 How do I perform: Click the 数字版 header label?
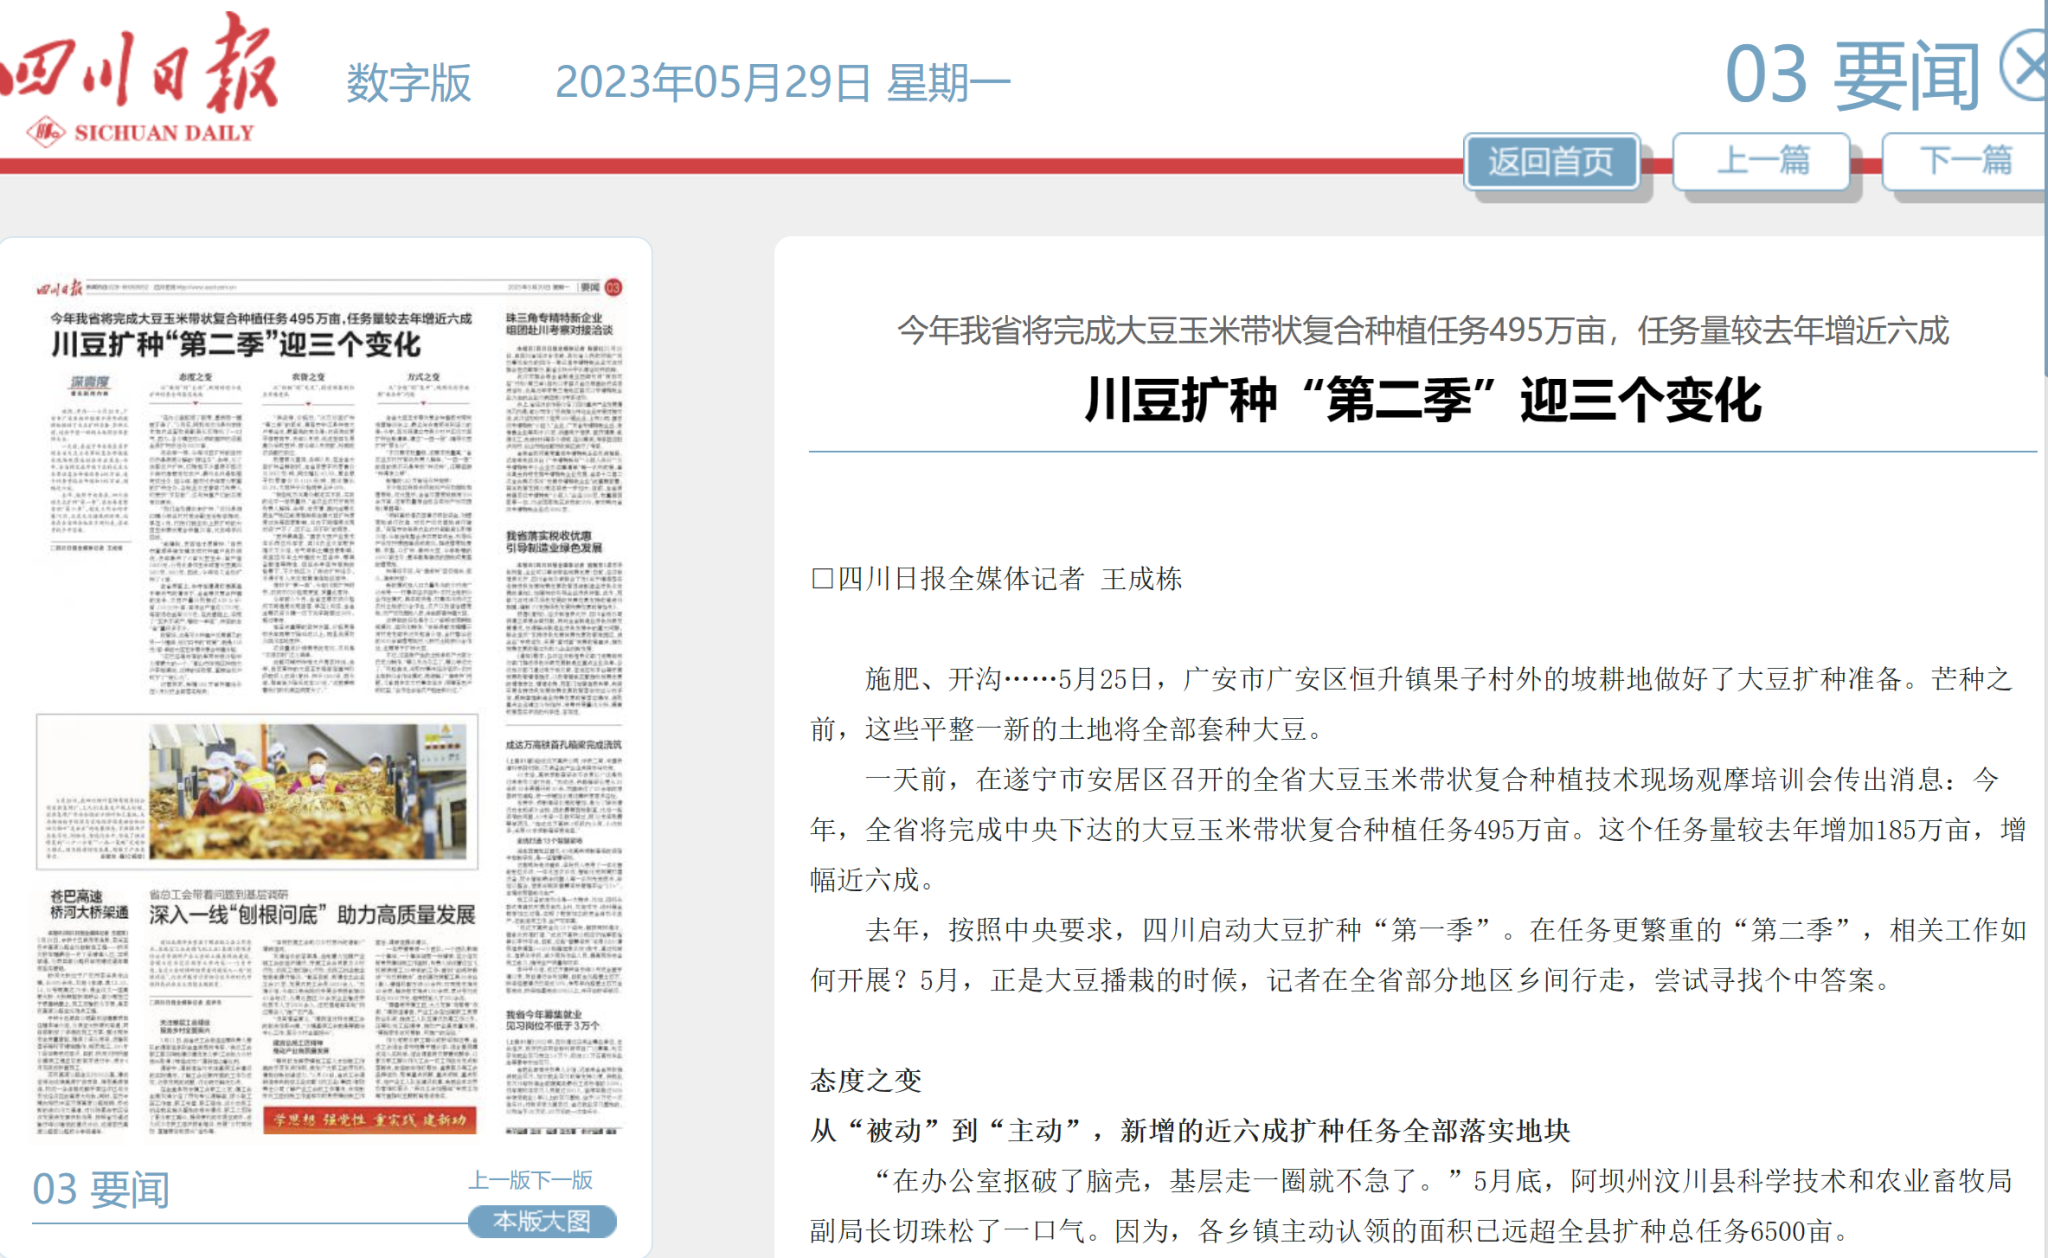click(408, 82)
